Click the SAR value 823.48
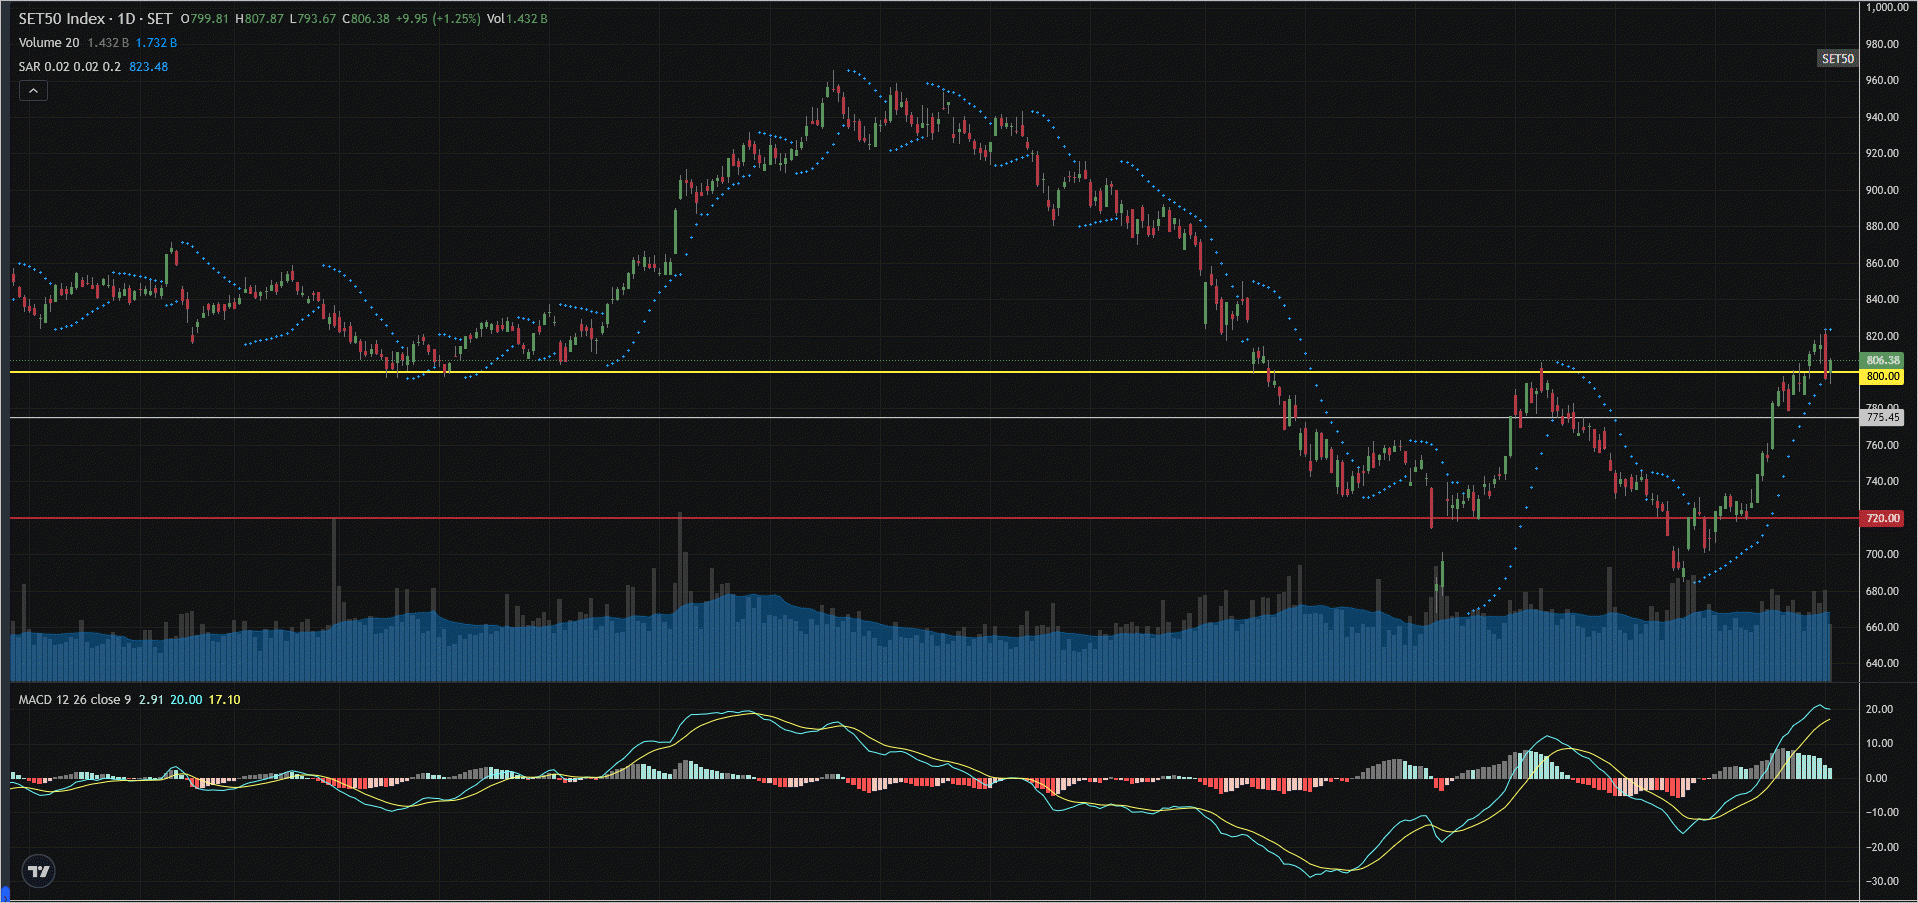 pos(149,67)
